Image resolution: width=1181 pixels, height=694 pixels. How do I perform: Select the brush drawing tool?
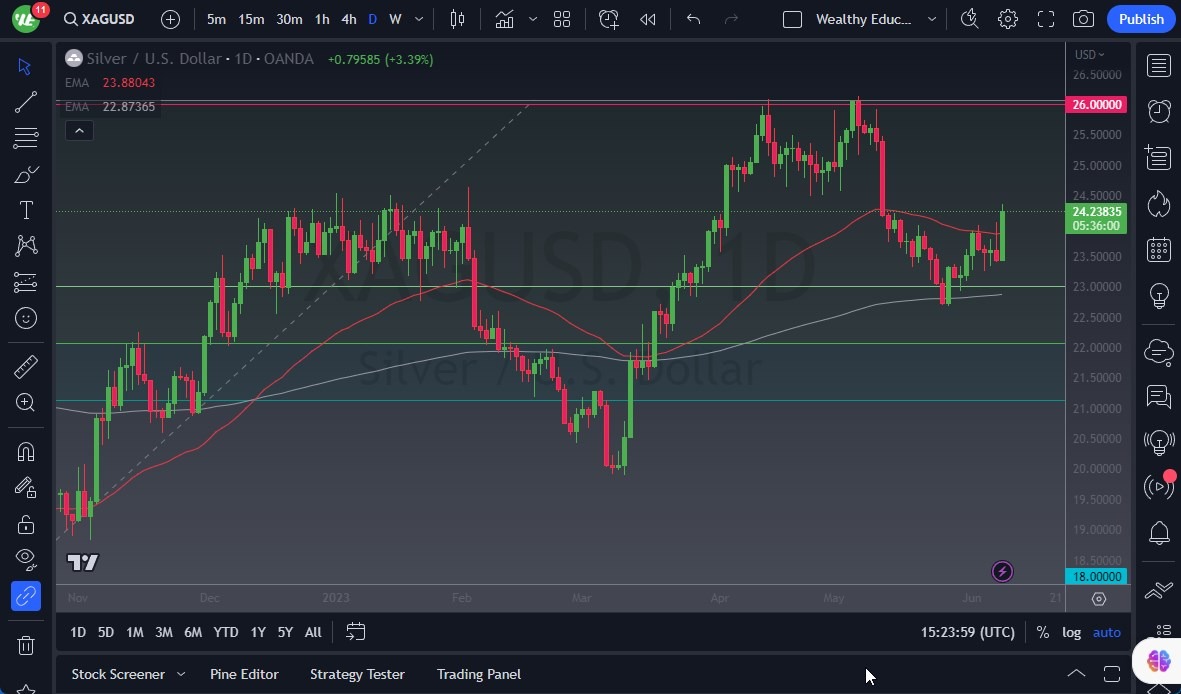(26, 175)
